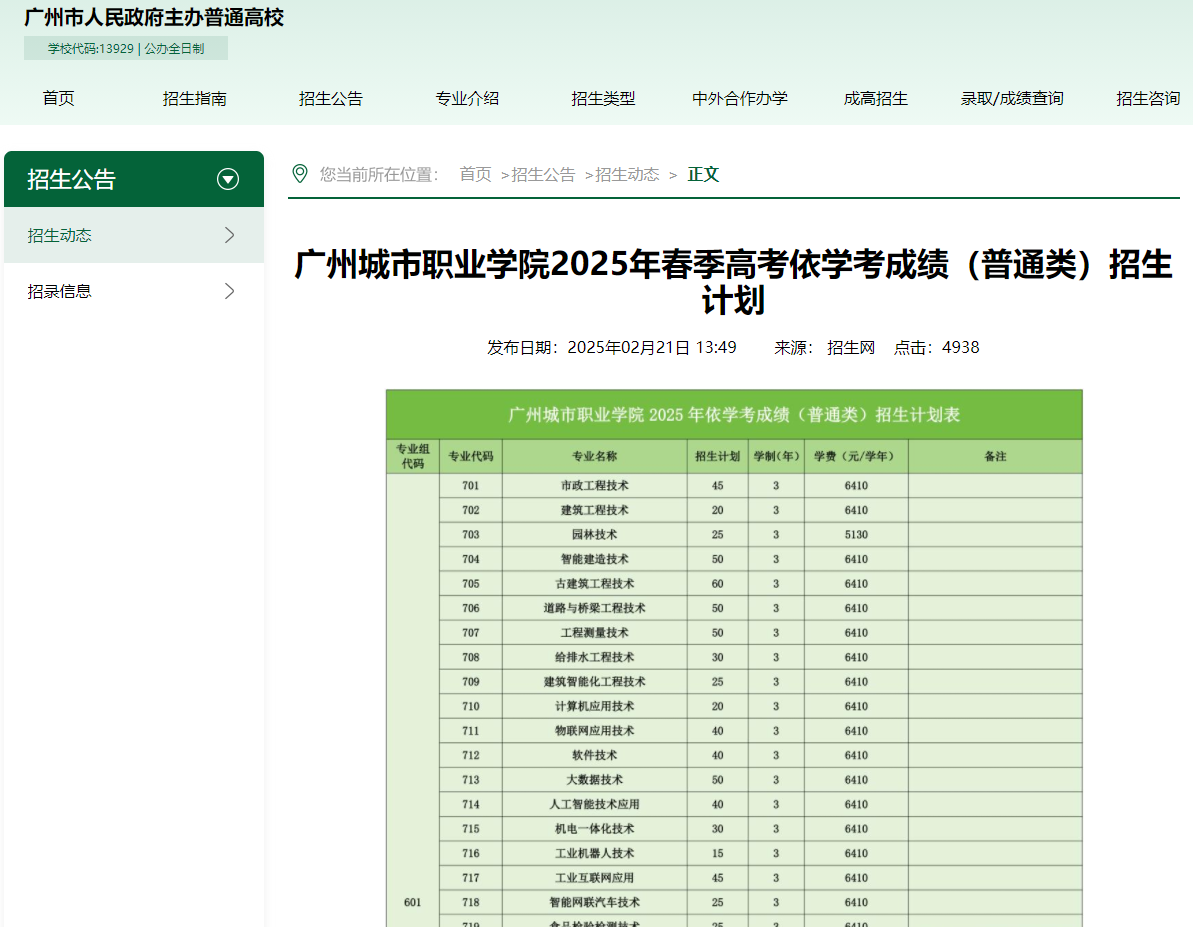
Task: Open the 成高招生 menu item
Action: tap(875, 98)
